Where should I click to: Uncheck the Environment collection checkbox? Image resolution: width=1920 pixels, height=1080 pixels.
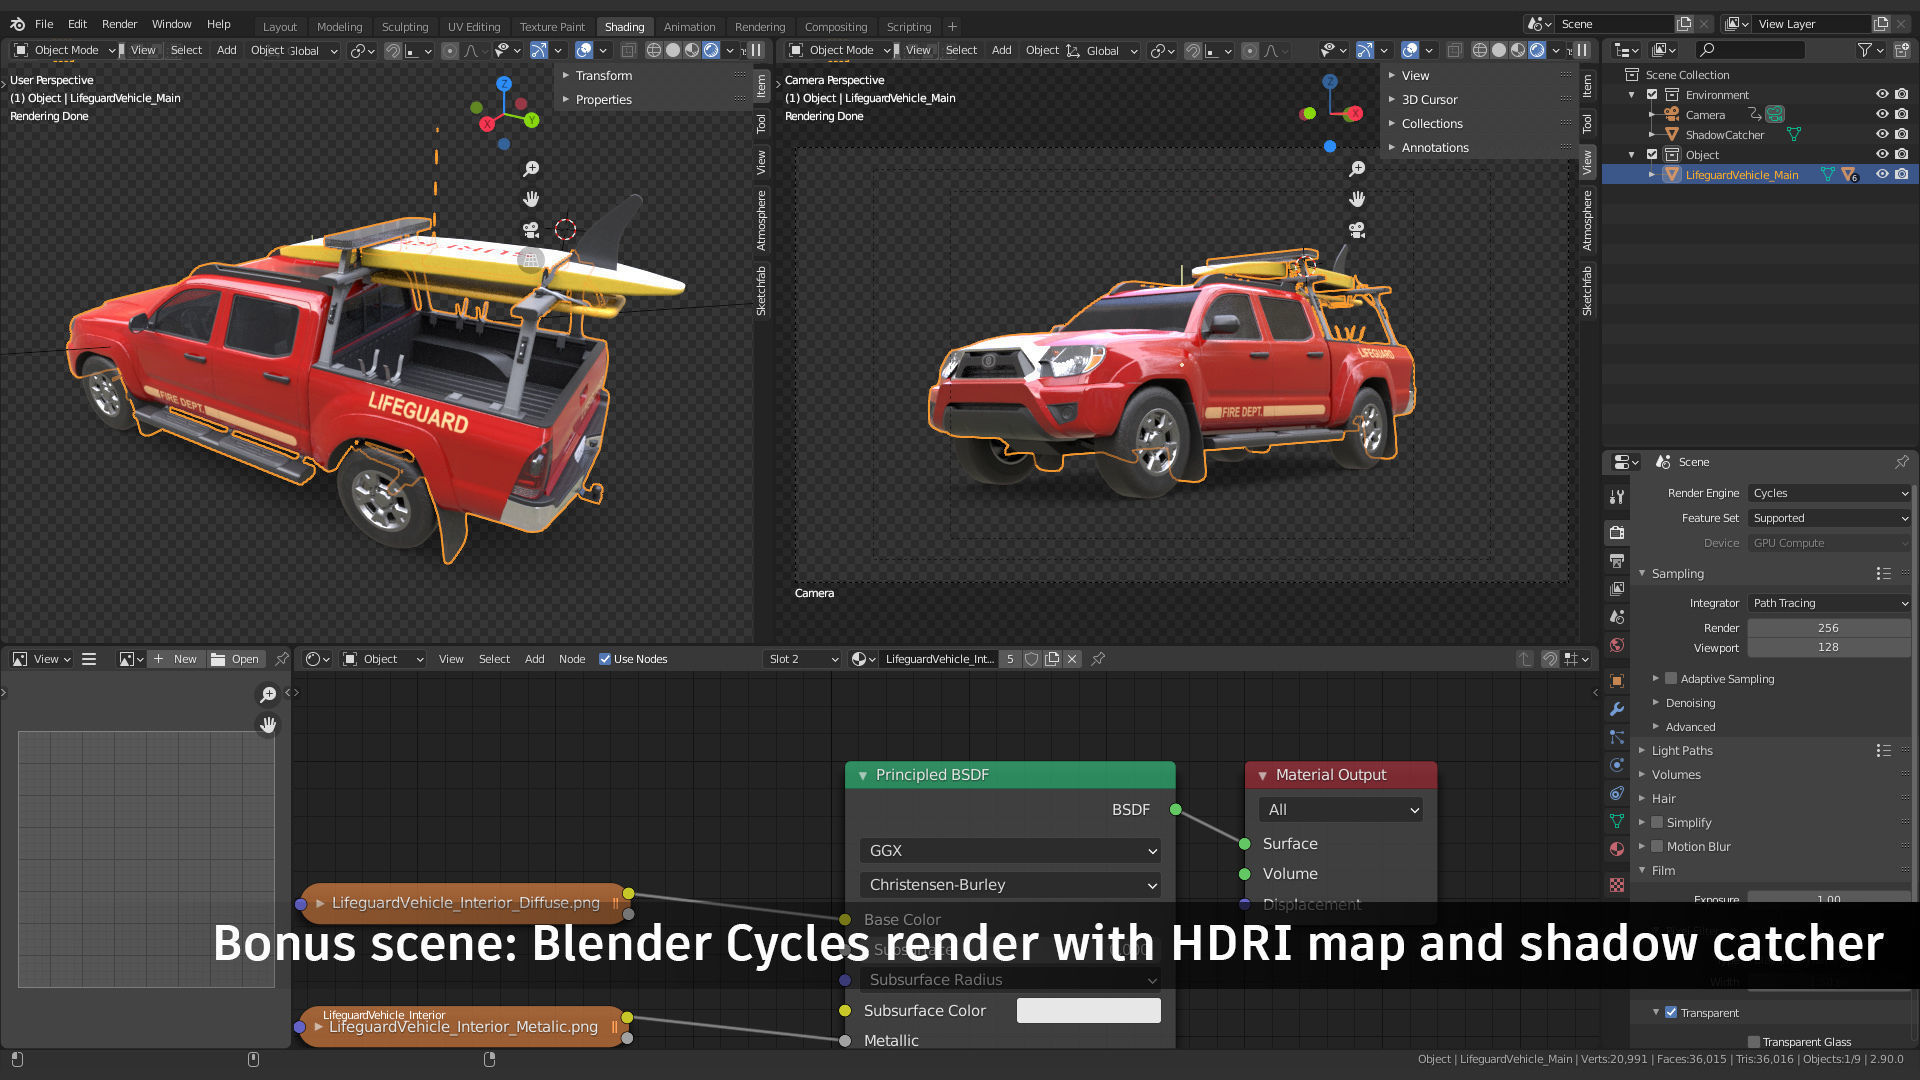pyautogui.click(x=1652, y=95)
